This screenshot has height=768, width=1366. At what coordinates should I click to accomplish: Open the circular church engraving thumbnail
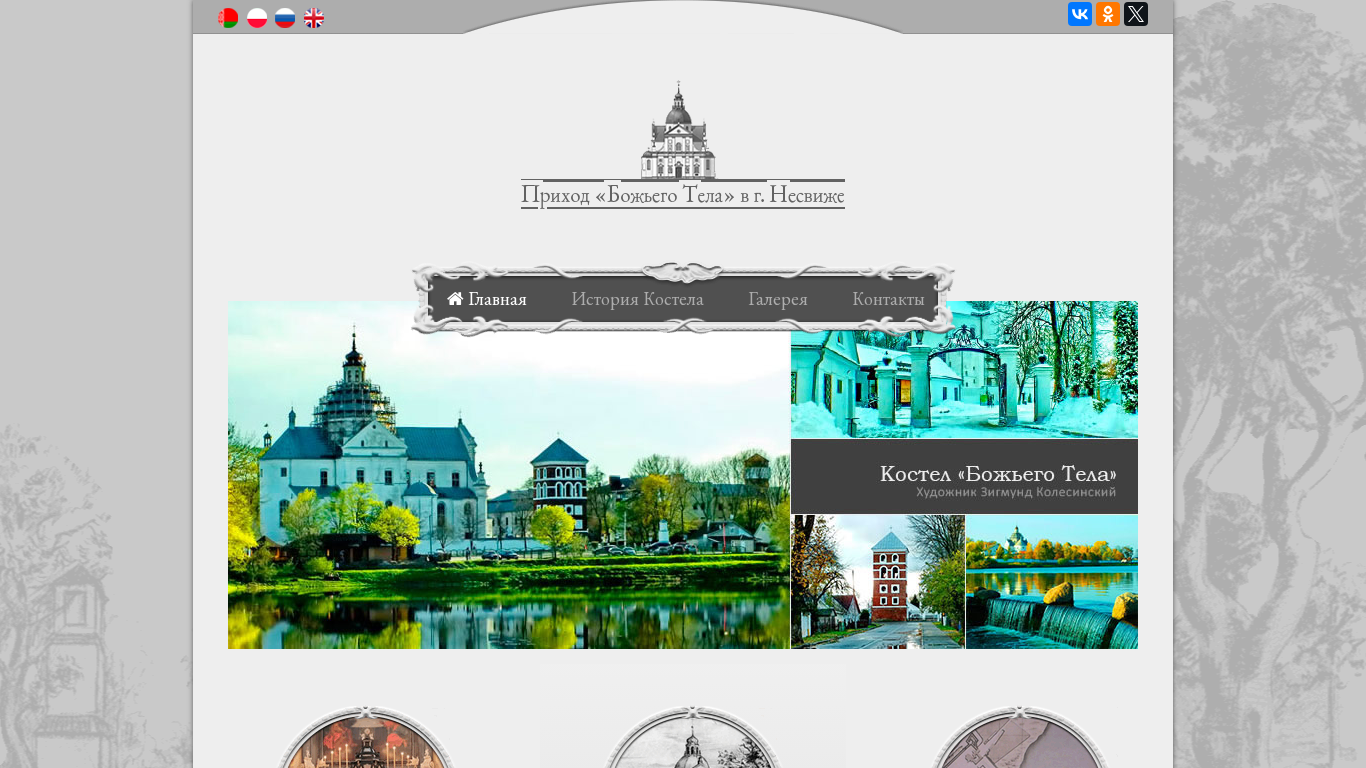692,738
